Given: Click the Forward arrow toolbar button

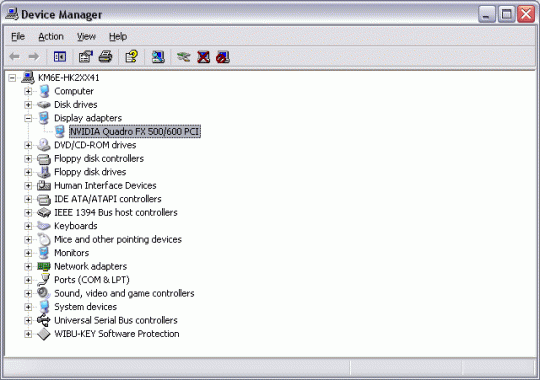Looking at the screenshot, I should 33,57.
